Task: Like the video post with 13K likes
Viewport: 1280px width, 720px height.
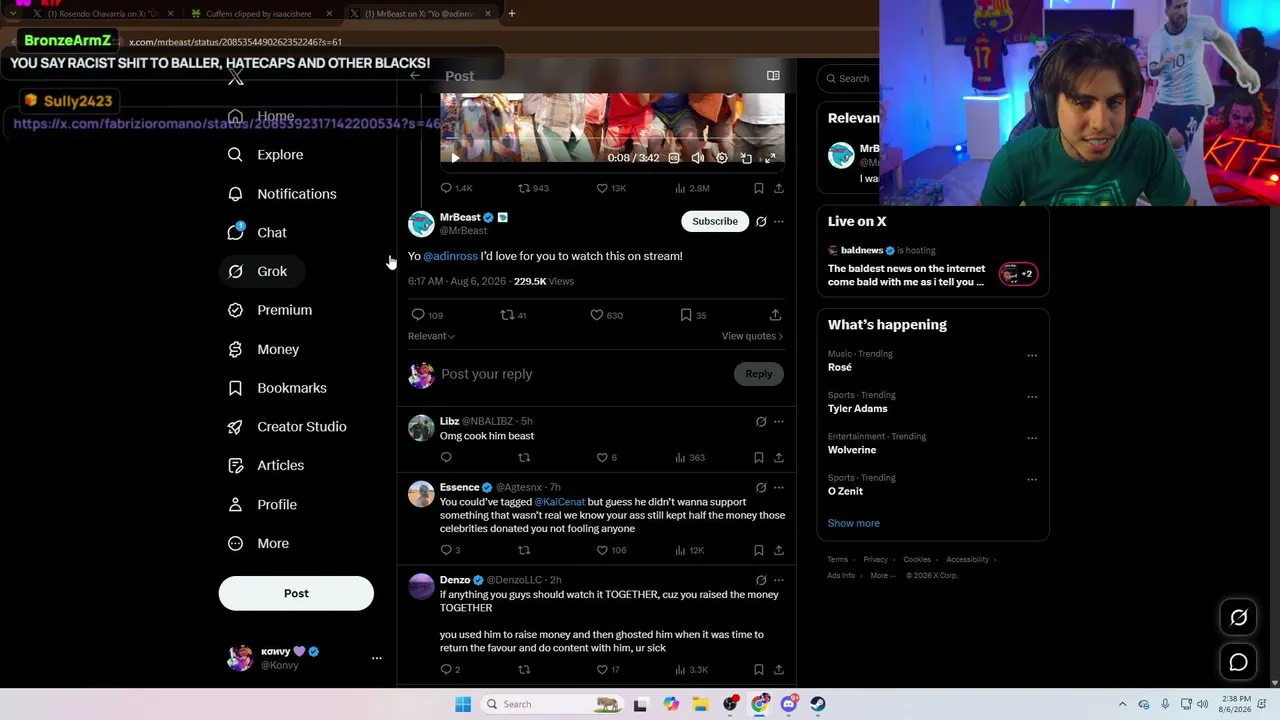Action: [x=610, y=188]
